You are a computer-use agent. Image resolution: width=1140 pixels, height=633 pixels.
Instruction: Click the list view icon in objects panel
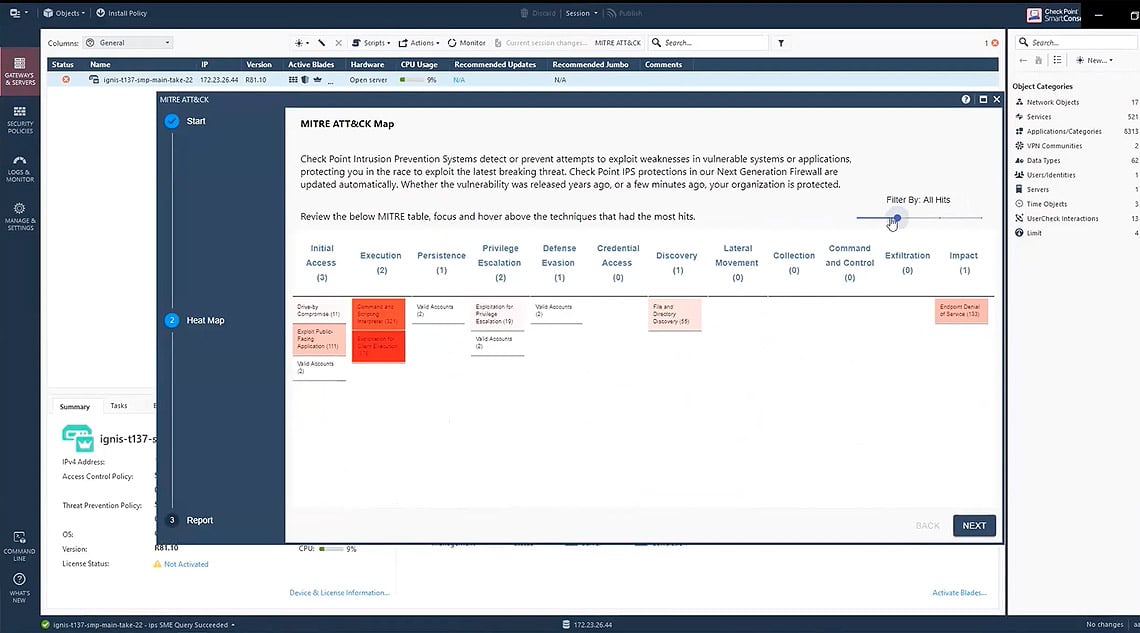[1057, 60]
